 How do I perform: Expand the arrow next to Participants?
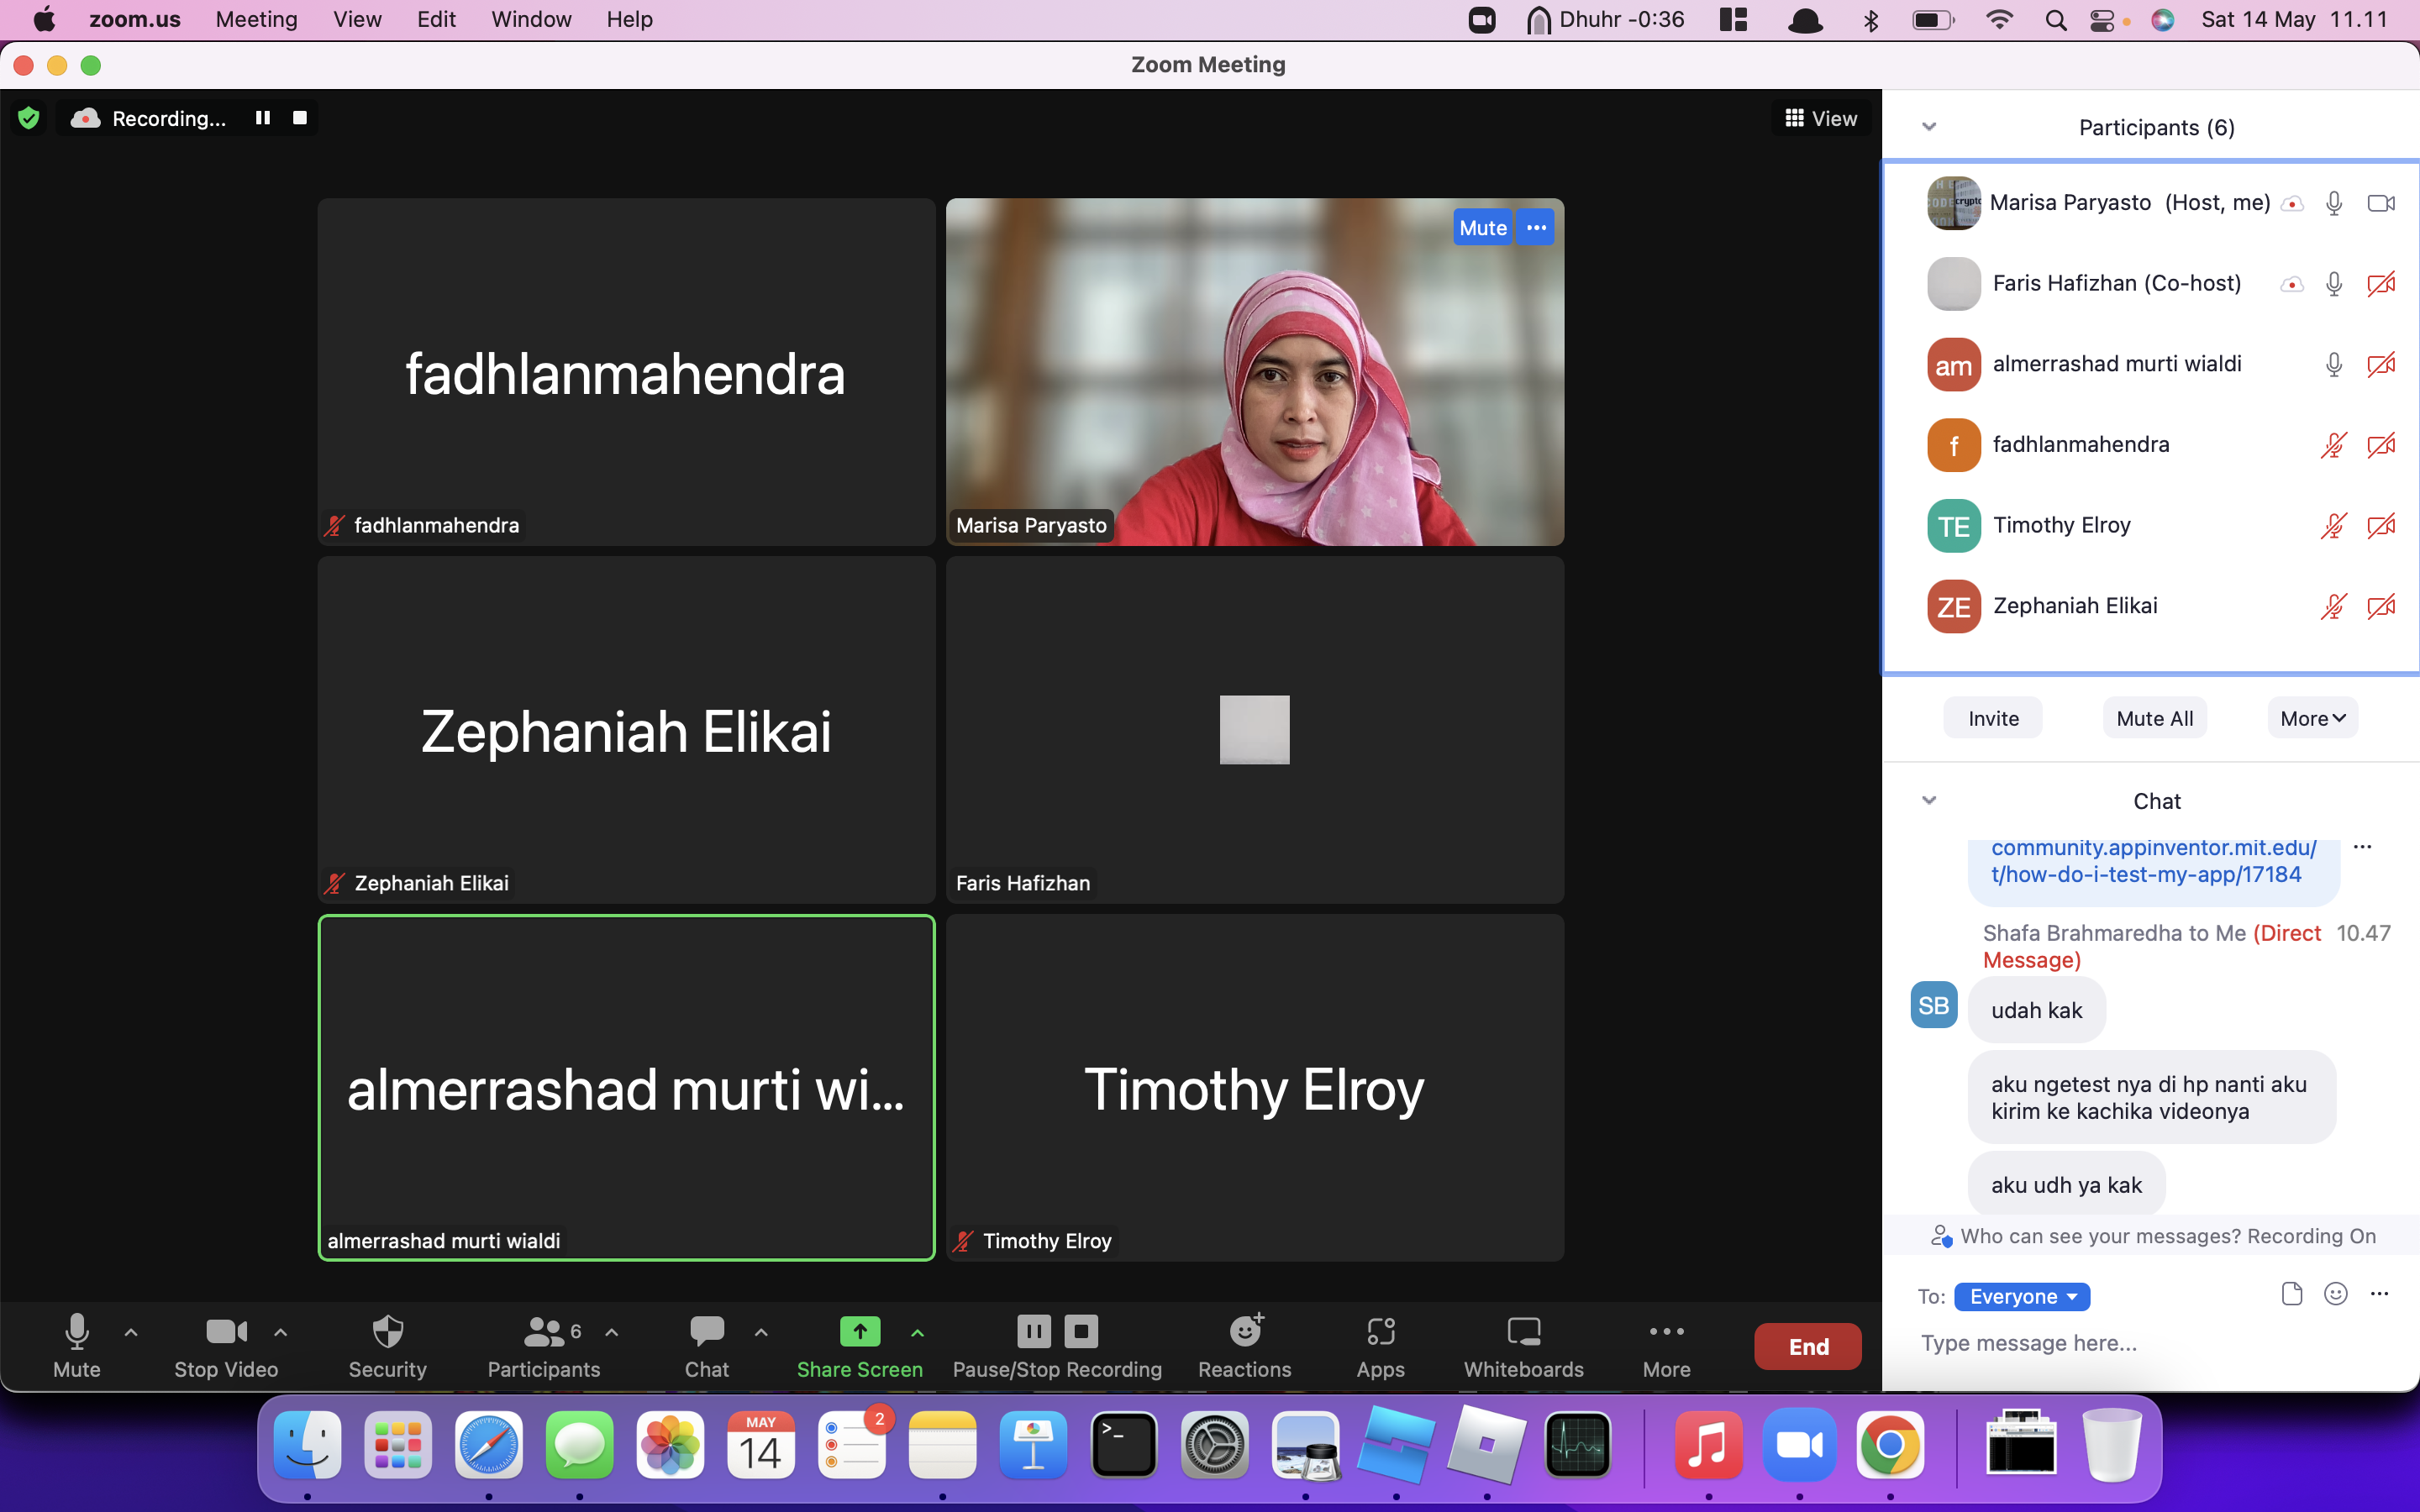pos(612,1332)
